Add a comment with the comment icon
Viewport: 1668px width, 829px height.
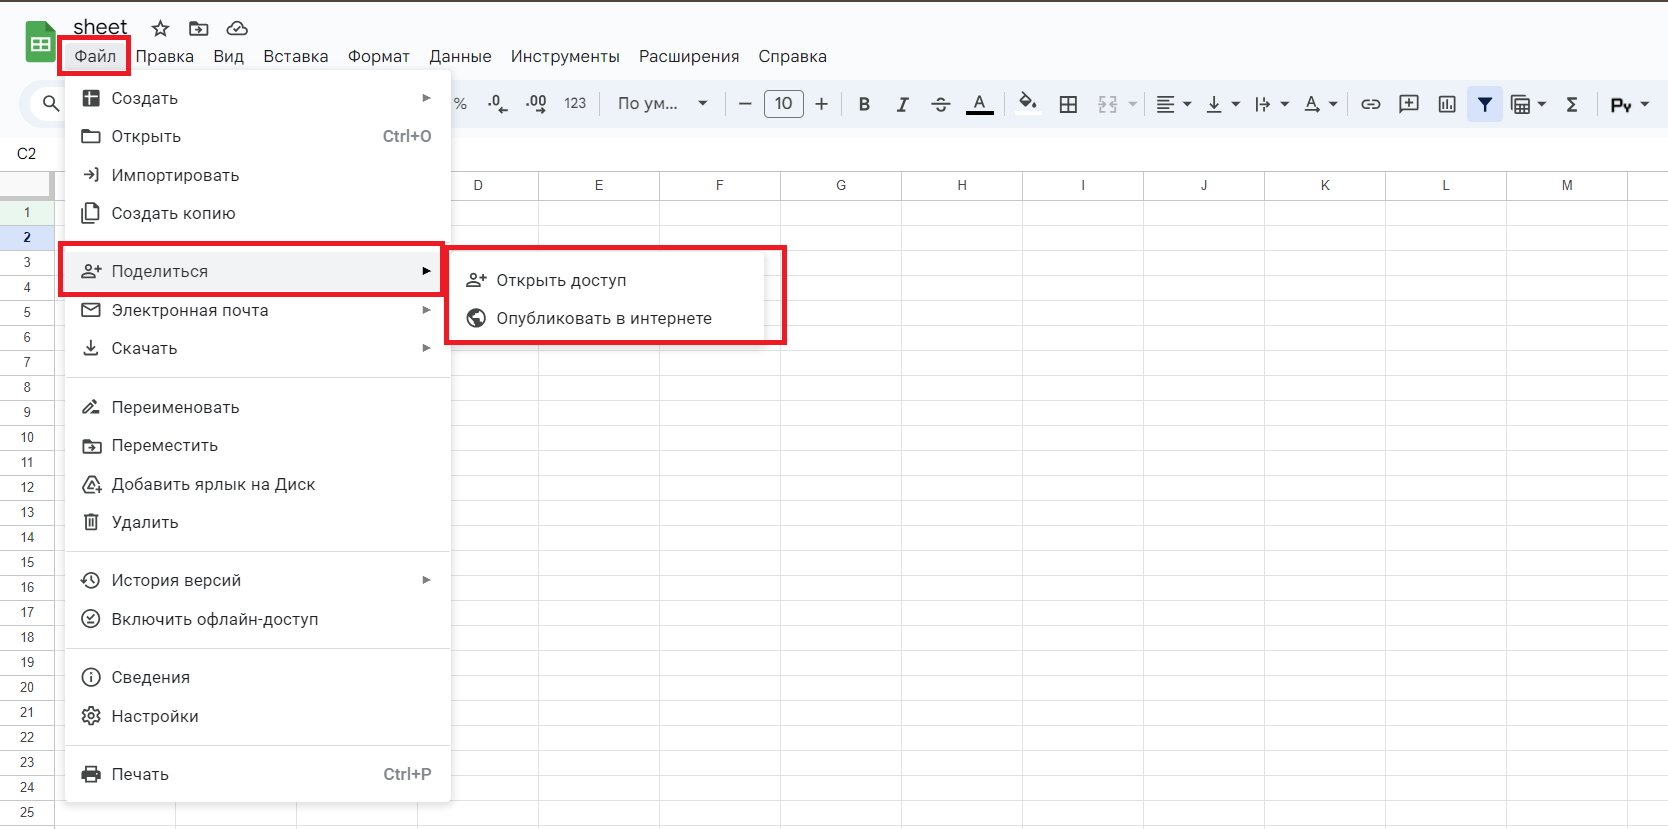1408,104
